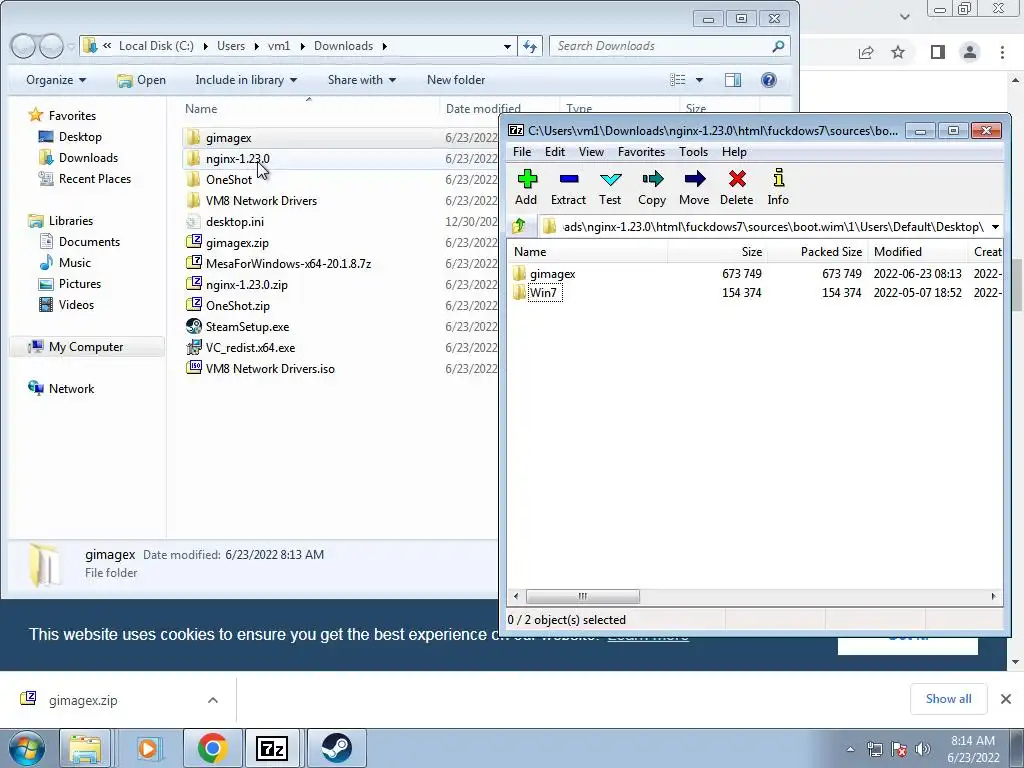Open the Share with dropdown
Image resolution: width=1024 pixels, height=768 pixels.
(362, 80)
